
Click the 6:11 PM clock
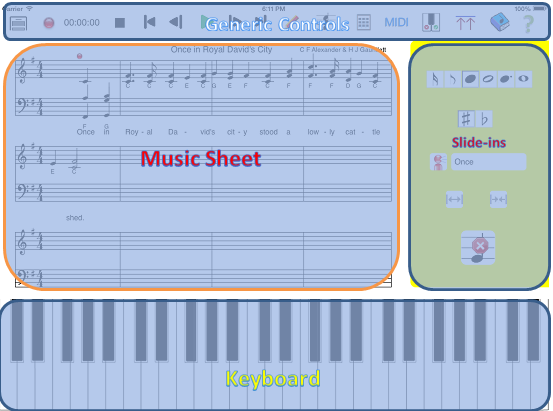[x=274, y=9]
